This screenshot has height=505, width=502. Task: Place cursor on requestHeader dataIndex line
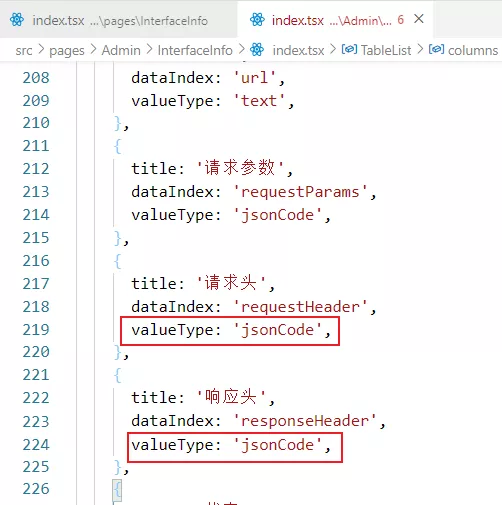point(254,307)
